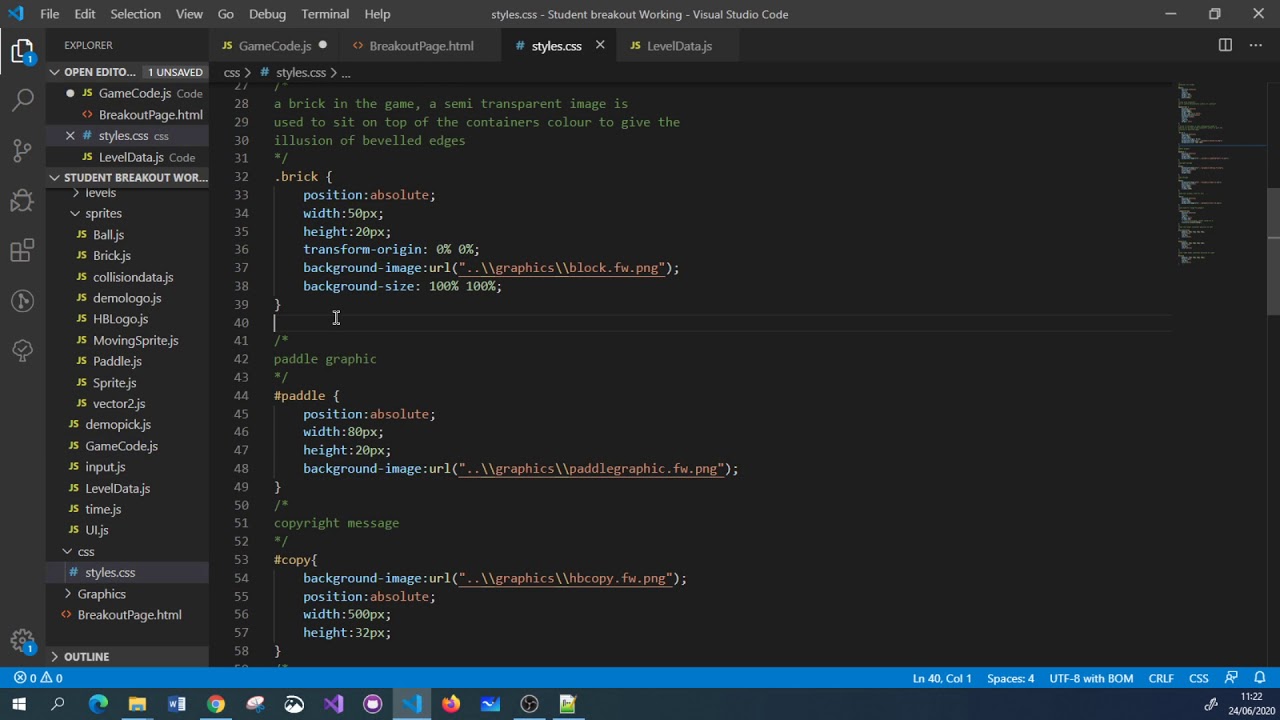Image resolution: width=1280 pixels, height=720 pixels.
Task: Open the editor More Actions ellipsis
Action: (1255, 45)
